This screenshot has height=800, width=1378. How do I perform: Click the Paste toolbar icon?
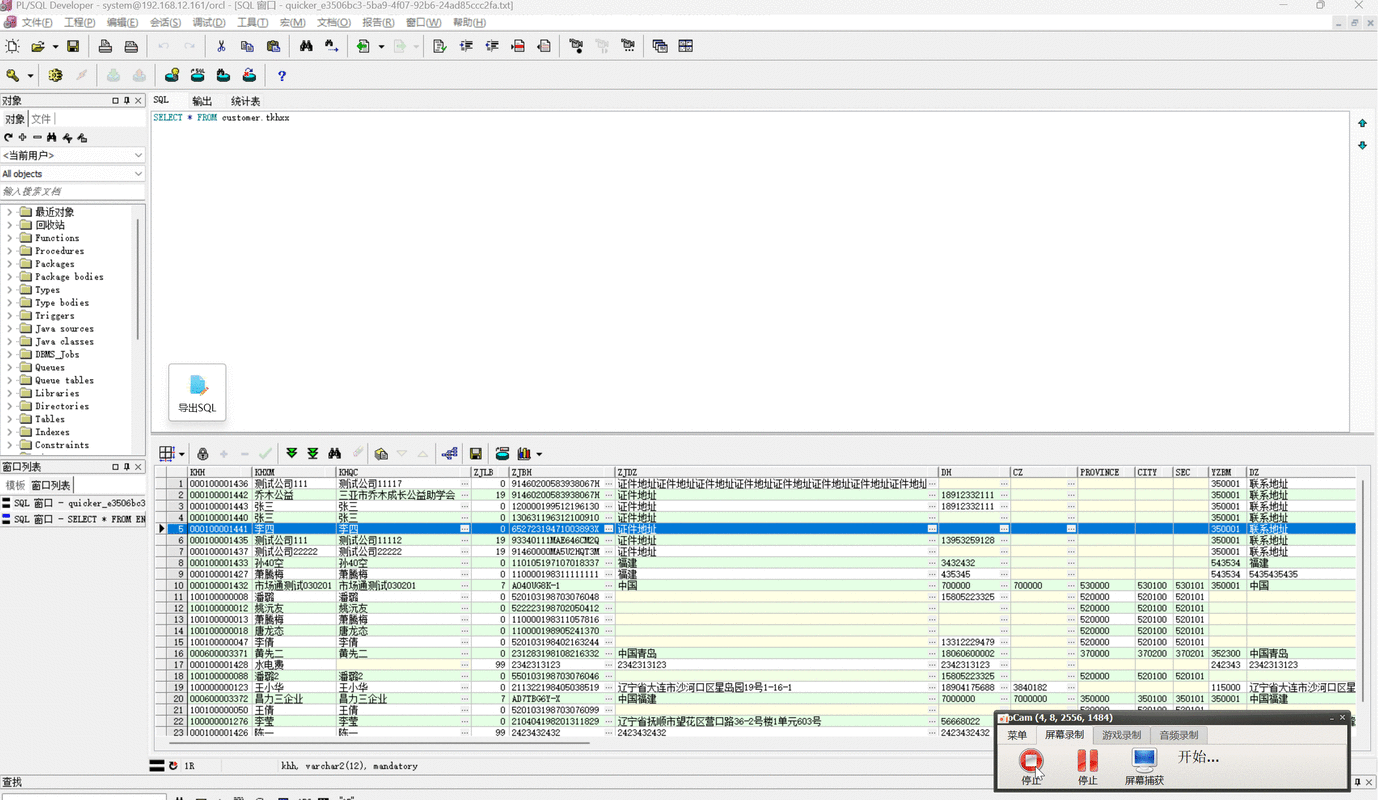coord(272,45)
